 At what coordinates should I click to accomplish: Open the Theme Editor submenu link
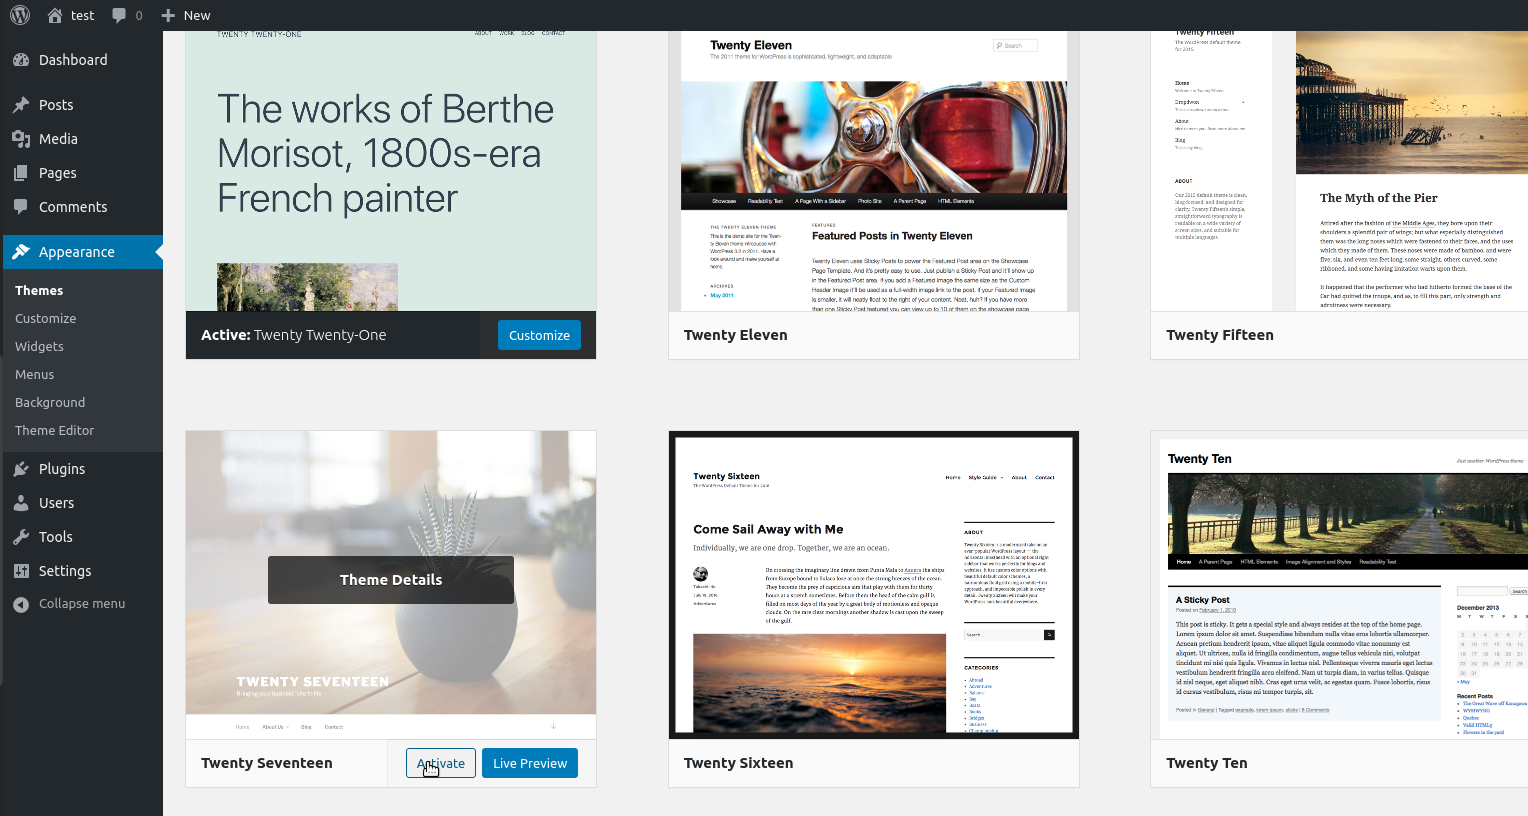[55, 431]
